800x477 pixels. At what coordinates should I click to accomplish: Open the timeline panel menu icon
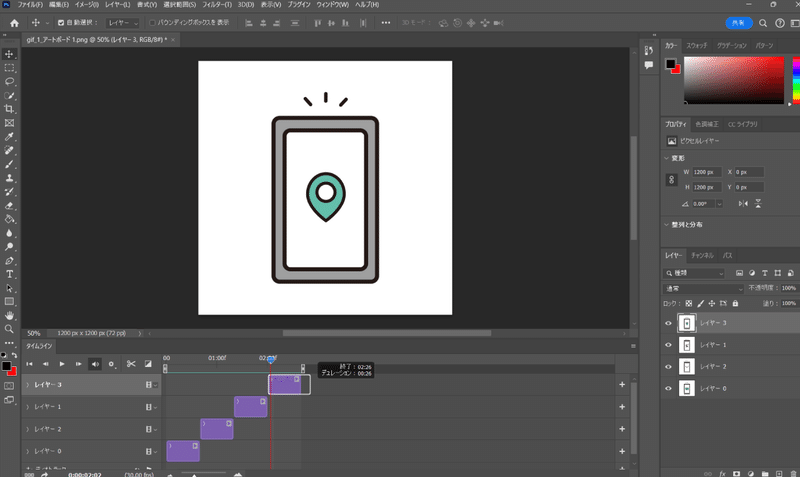point(633,346)
